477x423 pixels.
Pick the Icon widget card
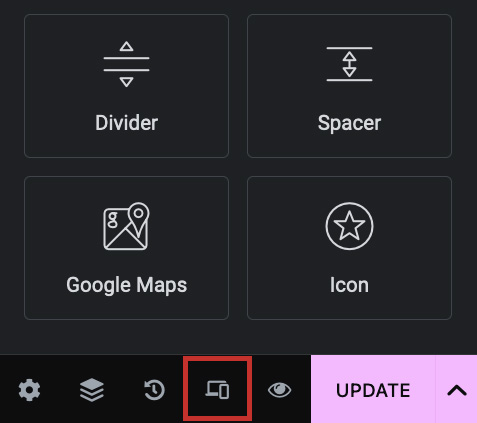point(349,248)
